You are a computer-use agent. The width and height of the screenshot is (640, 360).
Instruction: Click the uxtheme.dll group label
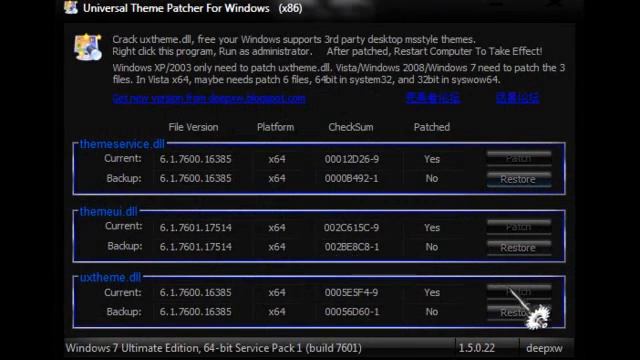tap(111, 278)
